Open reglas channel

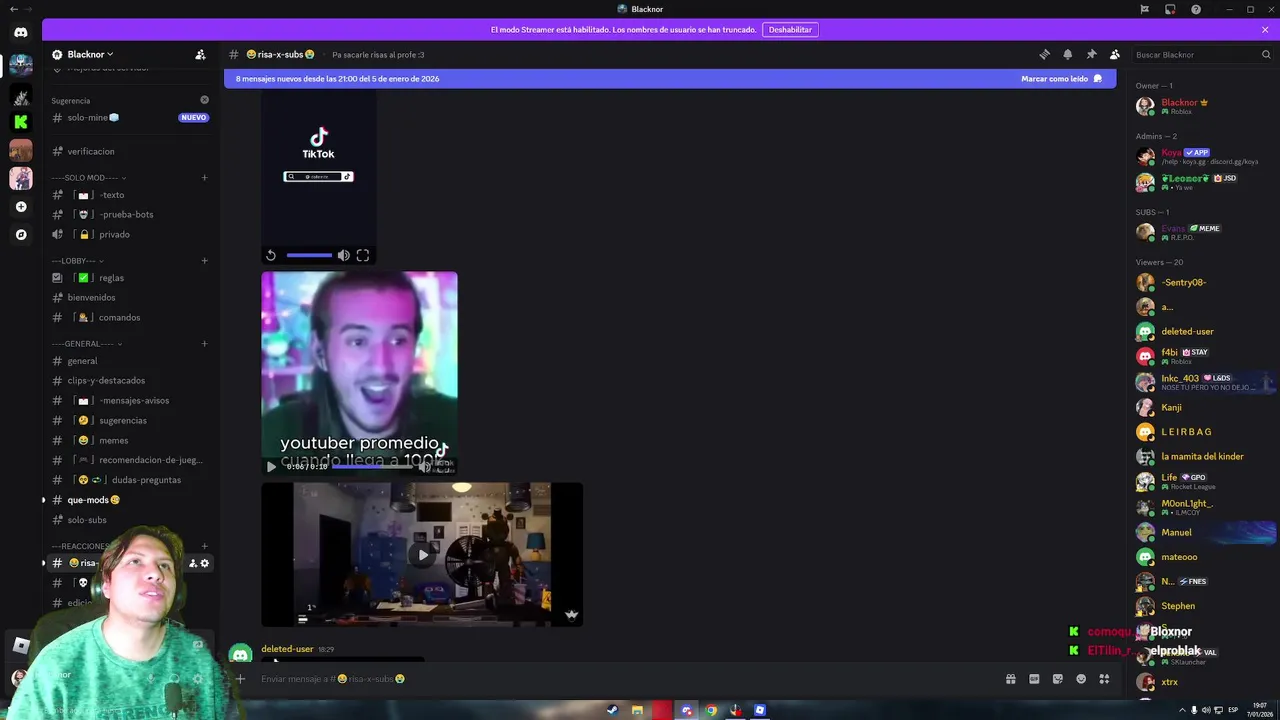pos(130,278)
